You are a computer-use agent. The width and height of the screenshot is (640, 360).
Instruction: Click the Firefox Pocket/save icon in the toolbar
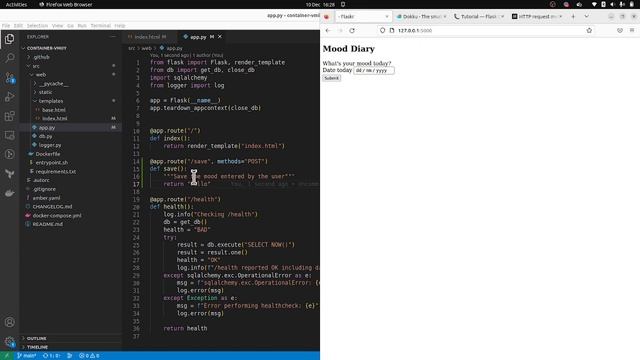[620, 30]
